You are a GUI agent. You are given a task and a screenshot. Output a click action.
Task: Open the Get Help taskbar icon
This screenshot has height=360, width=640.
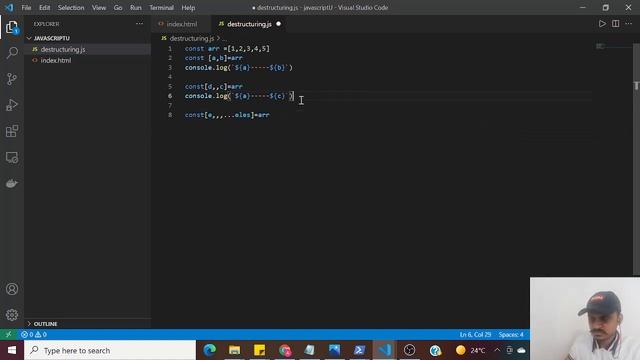pos(435,350)
